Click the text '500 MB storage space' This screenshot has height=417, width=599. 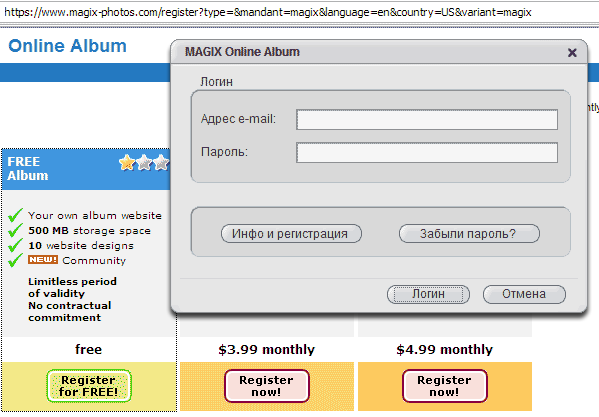click(x=89, y=231)
